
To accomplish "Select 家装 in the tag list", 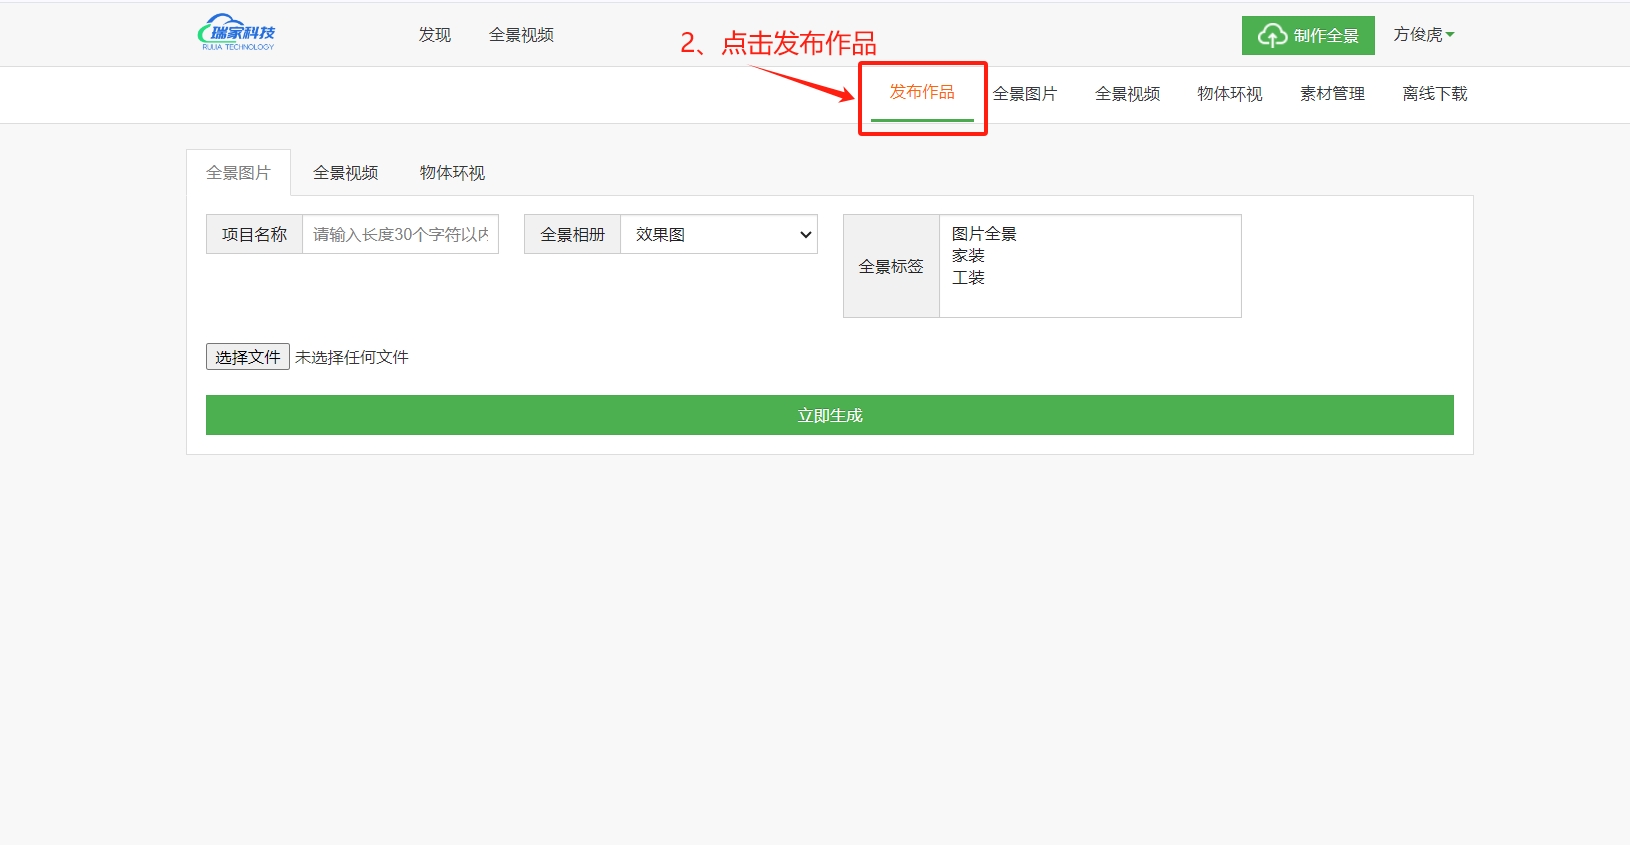I will click(x=968, y=256).
